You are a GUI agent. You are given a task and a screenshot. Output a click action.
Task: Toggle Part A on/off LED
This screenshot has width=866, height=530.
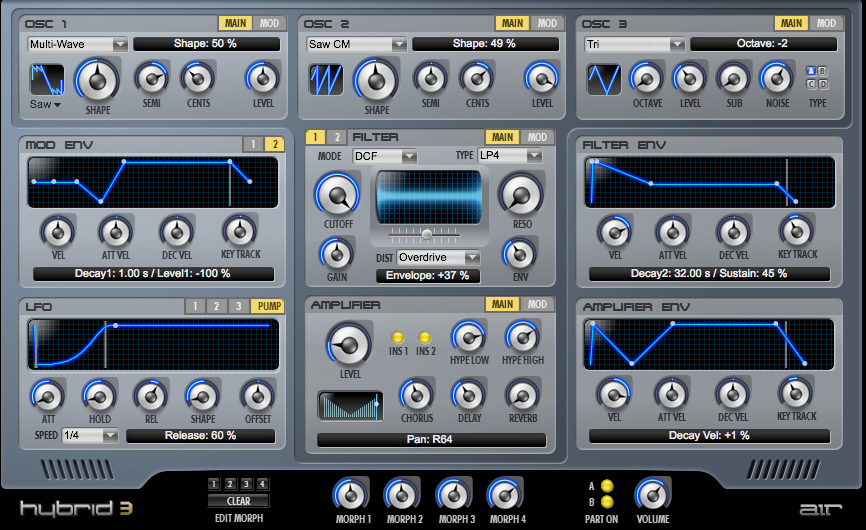point(607,486)
